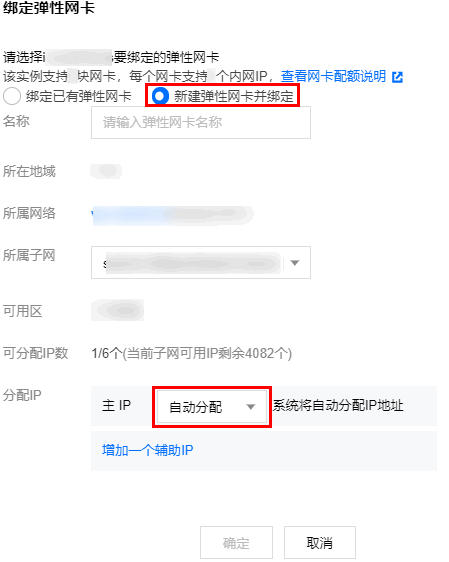Click the 分配IP section label
Viewport: 449px width, 562px height.
22,395
